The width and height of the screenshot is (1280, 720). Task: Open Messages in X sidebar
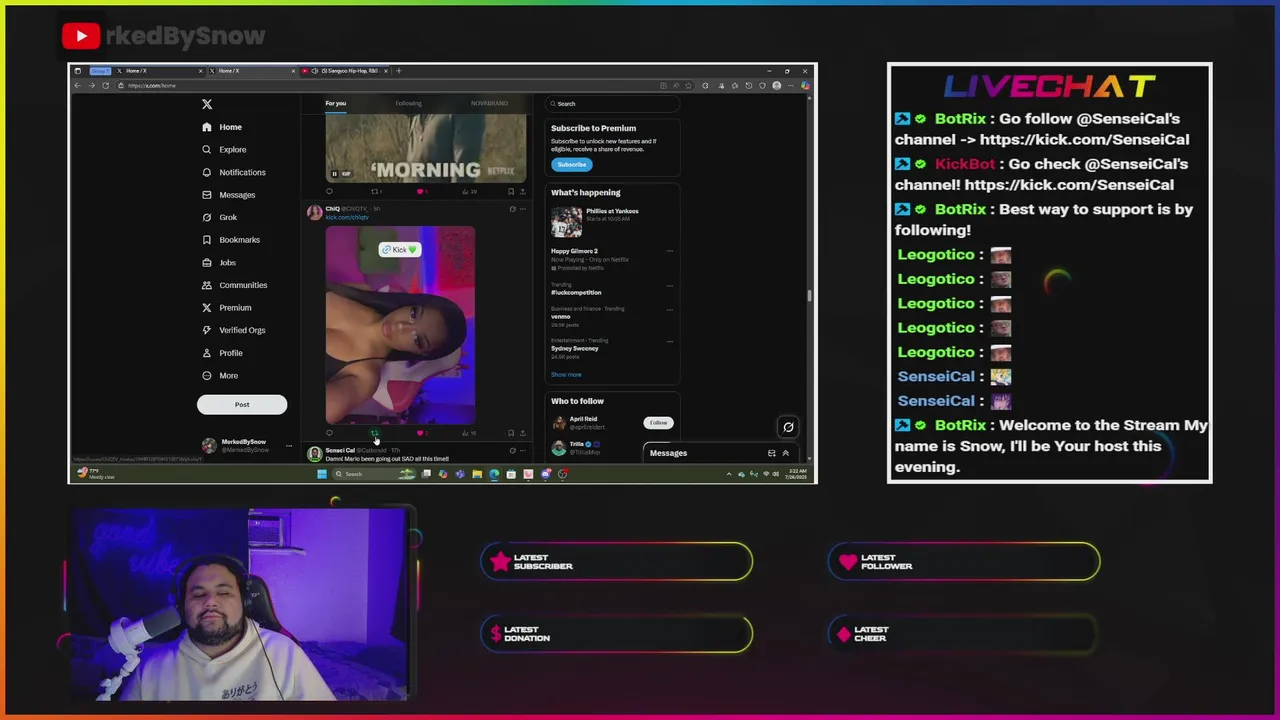tap(228, 195)
